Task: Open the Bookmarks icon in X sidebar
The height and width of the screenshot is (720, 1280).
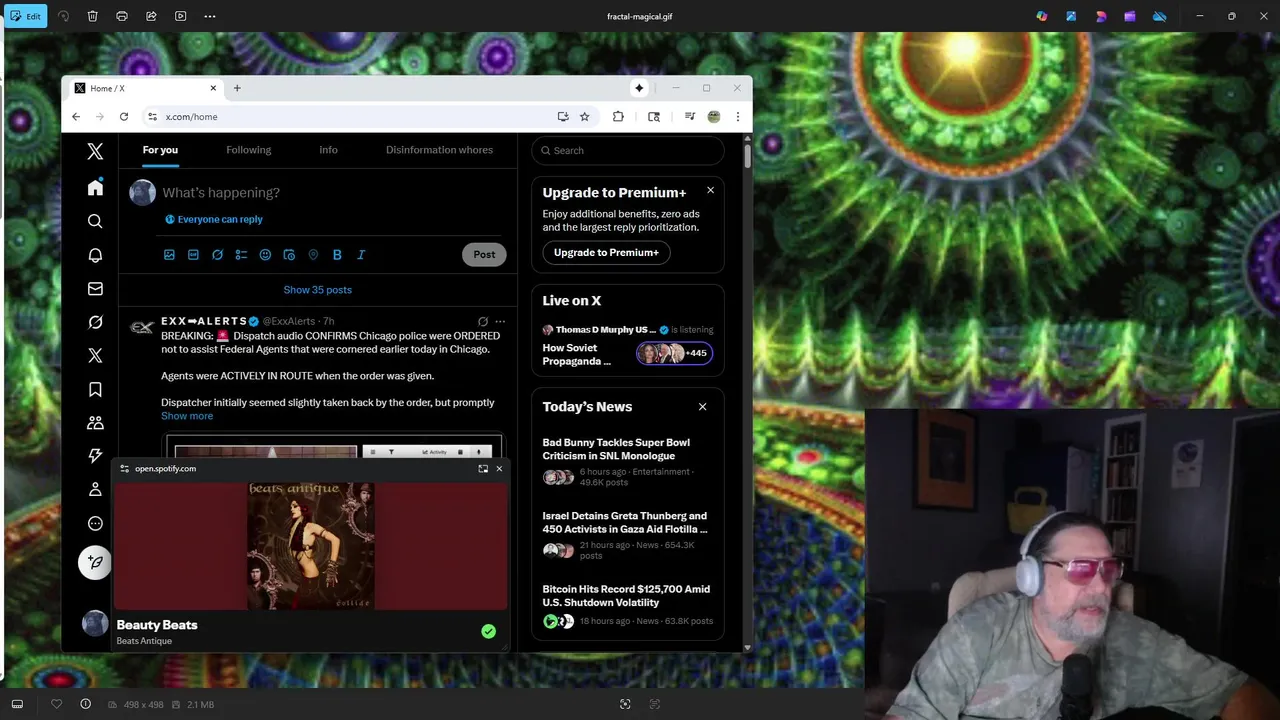Action: pyautogui.click(x=95, y=389)
